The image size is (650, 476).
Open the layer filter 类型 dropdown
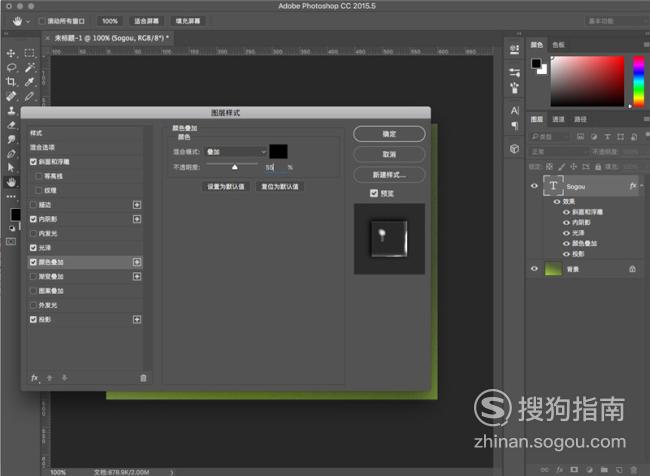click(550, 136)
